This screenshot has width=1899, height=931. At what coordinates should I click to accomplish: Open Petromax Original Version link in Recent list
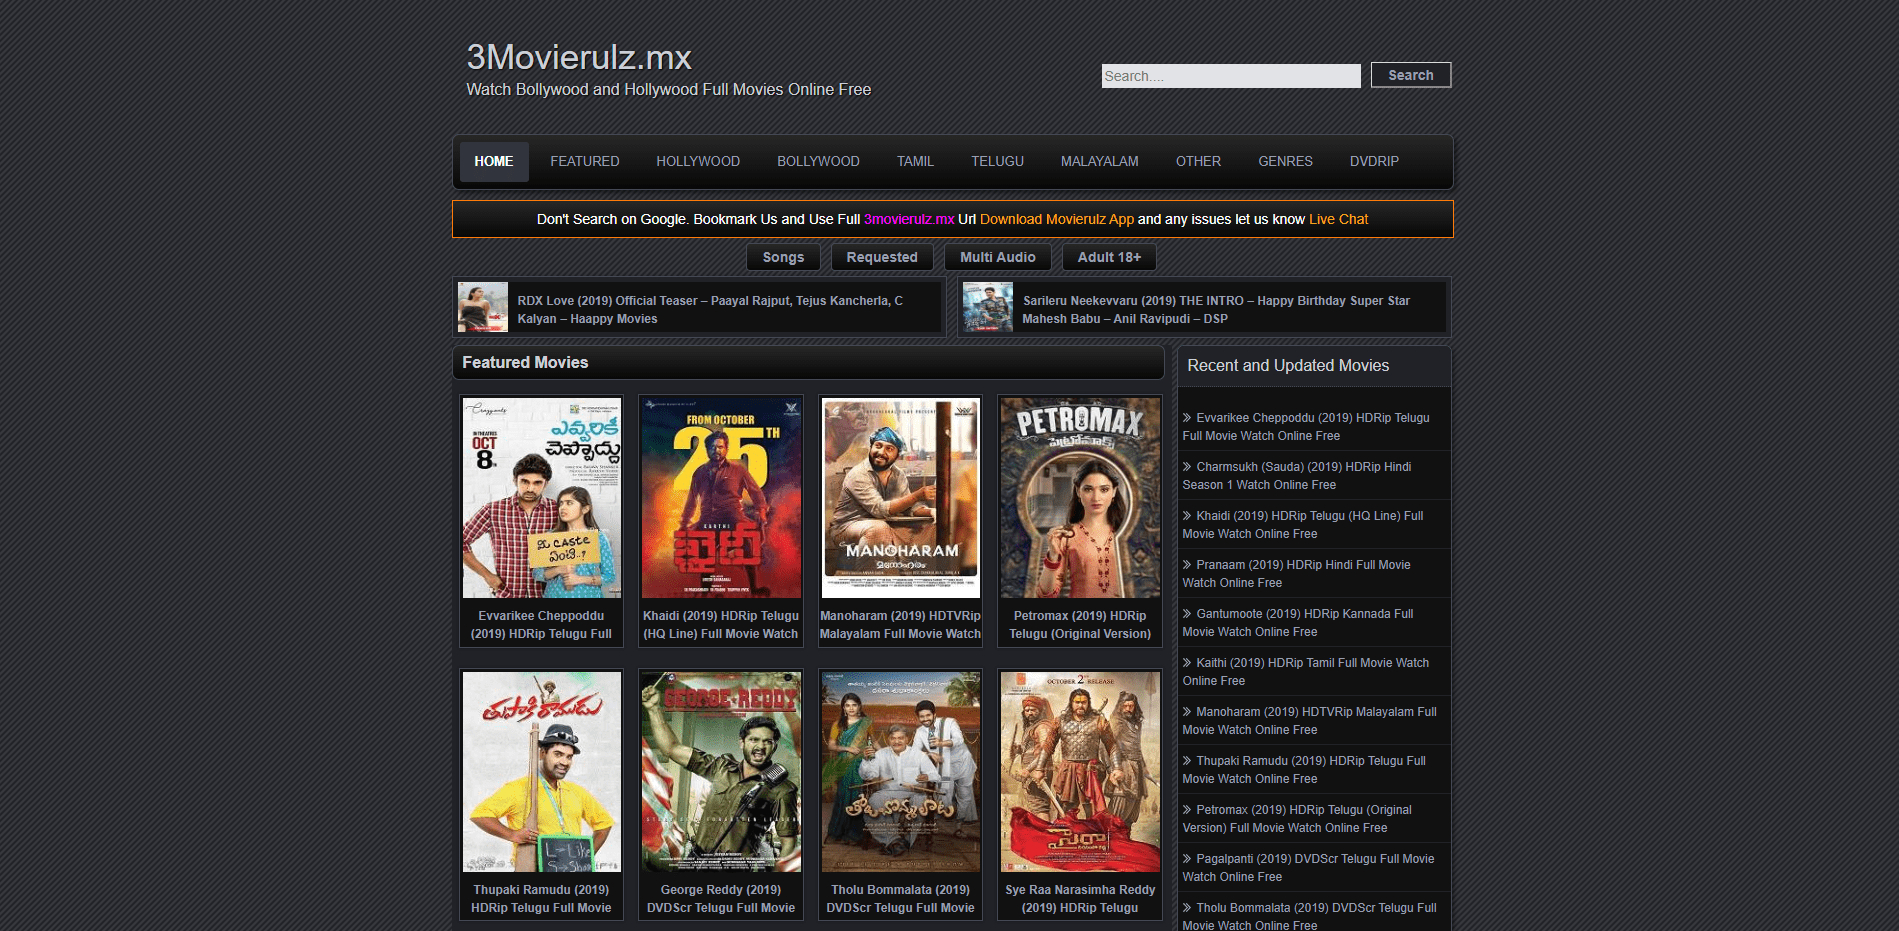coord(1297,819)
